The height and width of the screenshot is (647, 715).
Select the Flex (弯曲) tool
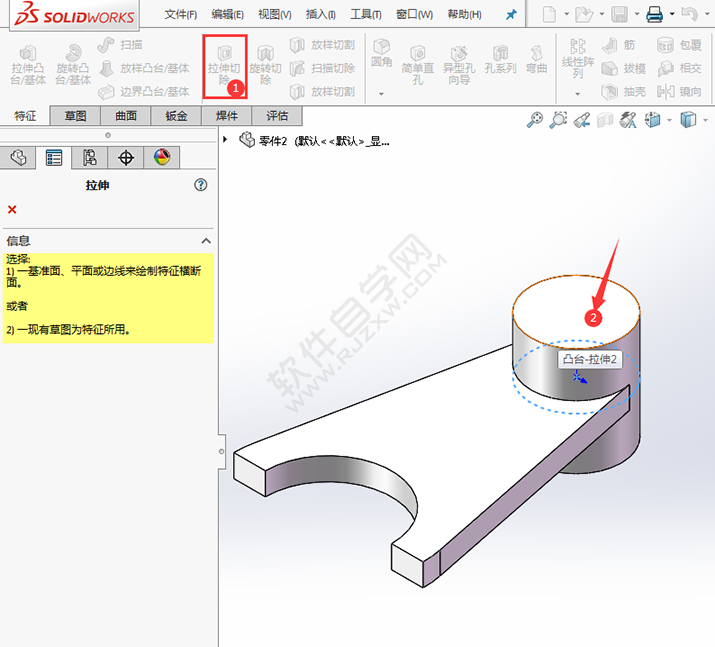click(536, 60)
